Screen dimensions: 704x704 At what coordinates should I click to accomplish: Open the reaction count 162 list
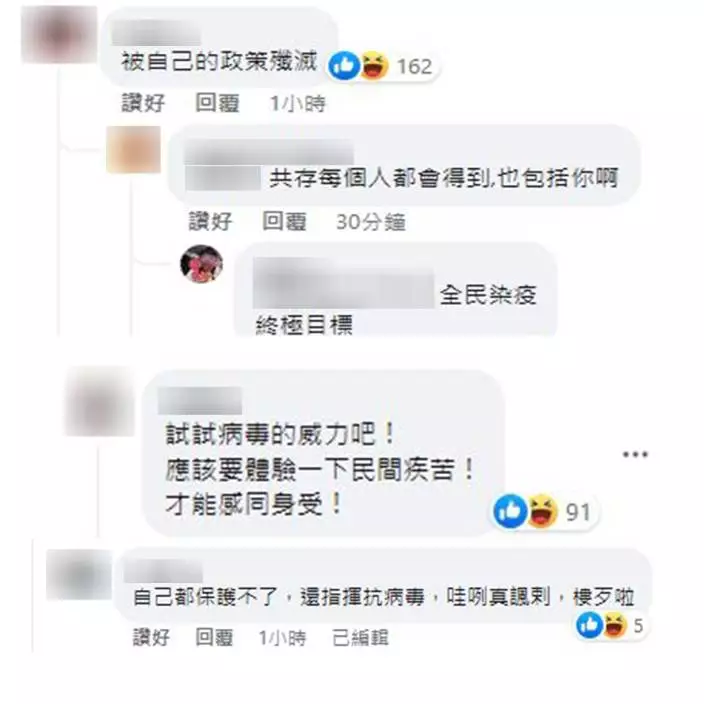click(414, 66)
